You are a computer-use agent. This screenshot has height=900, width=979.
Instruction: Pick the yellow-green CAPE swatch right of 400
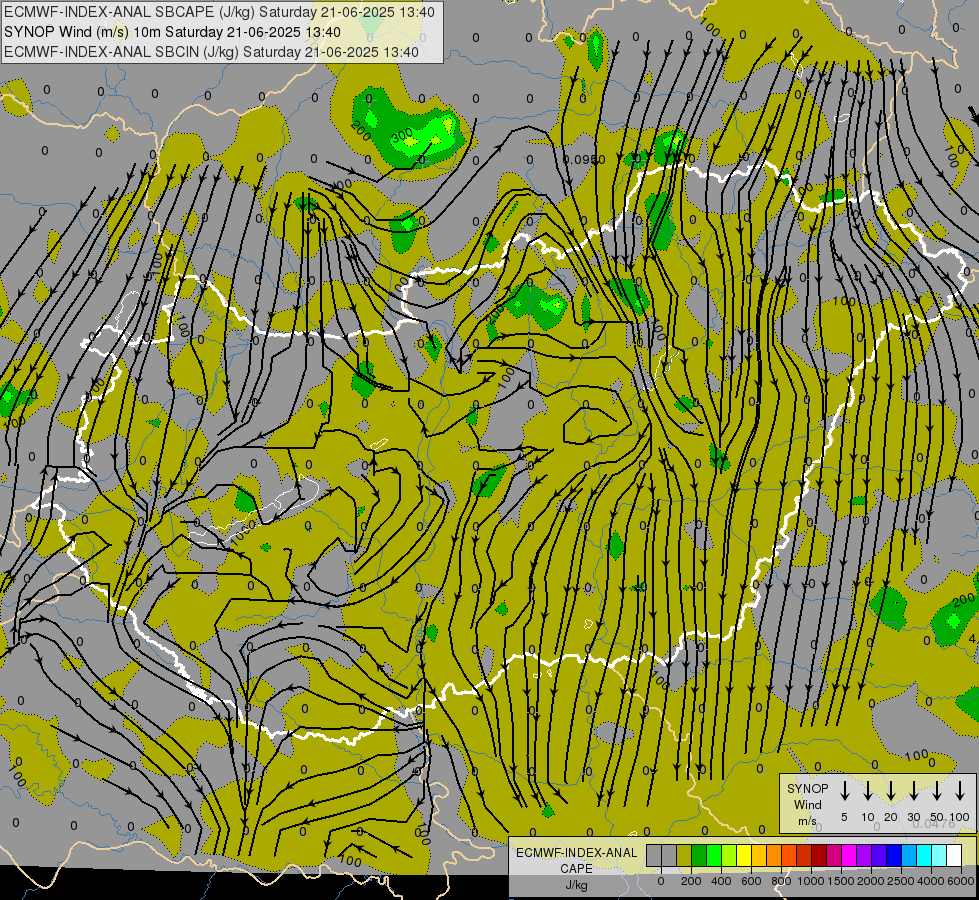729,855
